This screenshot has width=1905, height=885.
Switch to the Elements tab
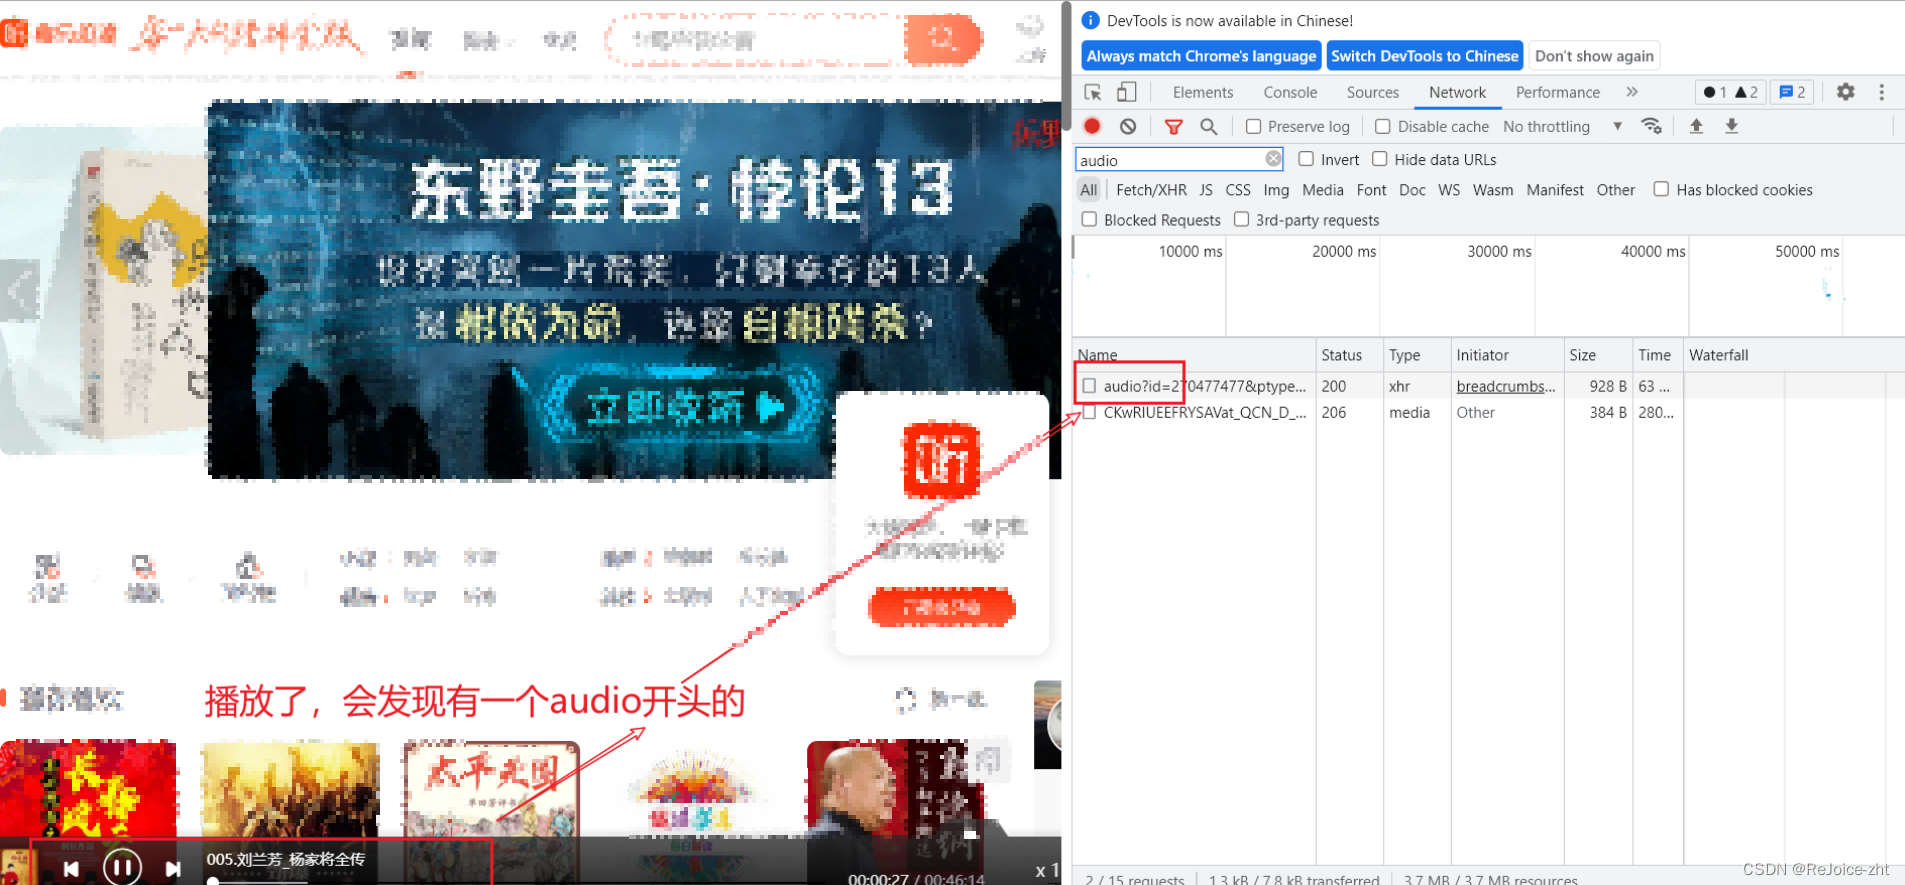1203,92
